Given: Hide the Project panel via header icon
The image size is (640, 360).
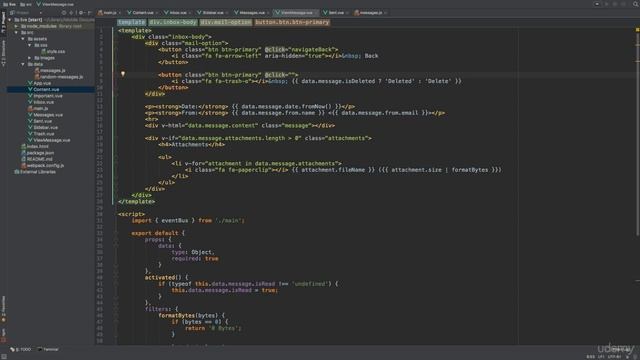Looking at the screenshot, I should coord(89,13).
